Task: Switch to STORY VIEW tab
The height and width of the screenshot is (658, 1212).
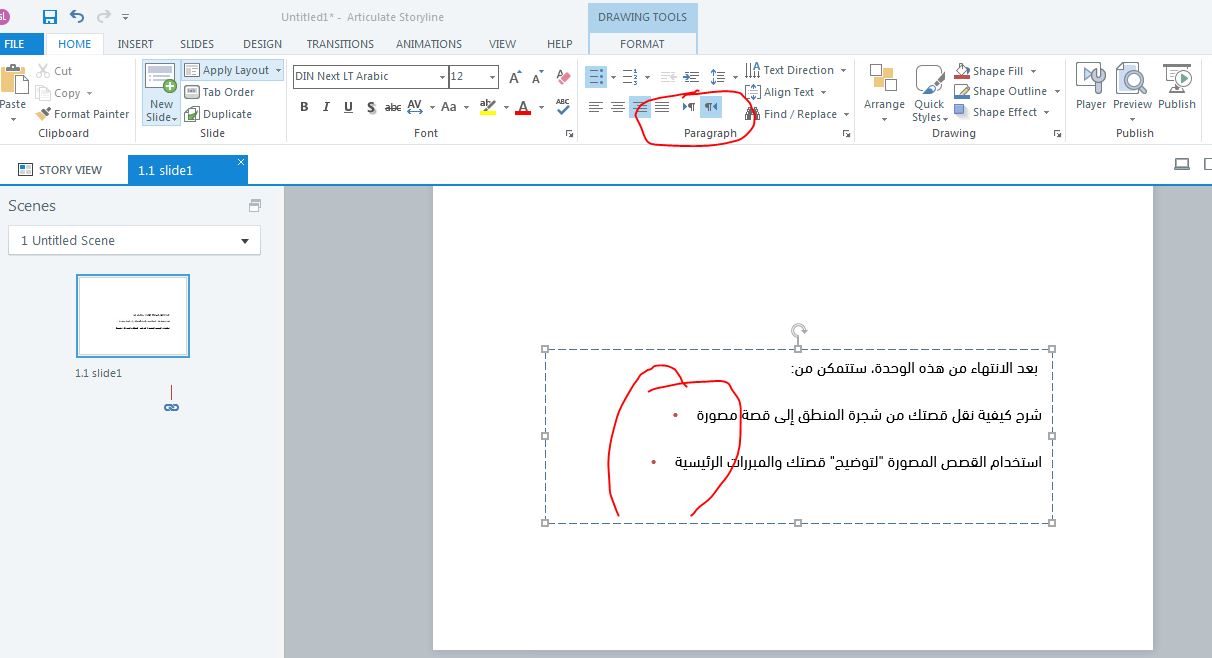Action: 60,170
